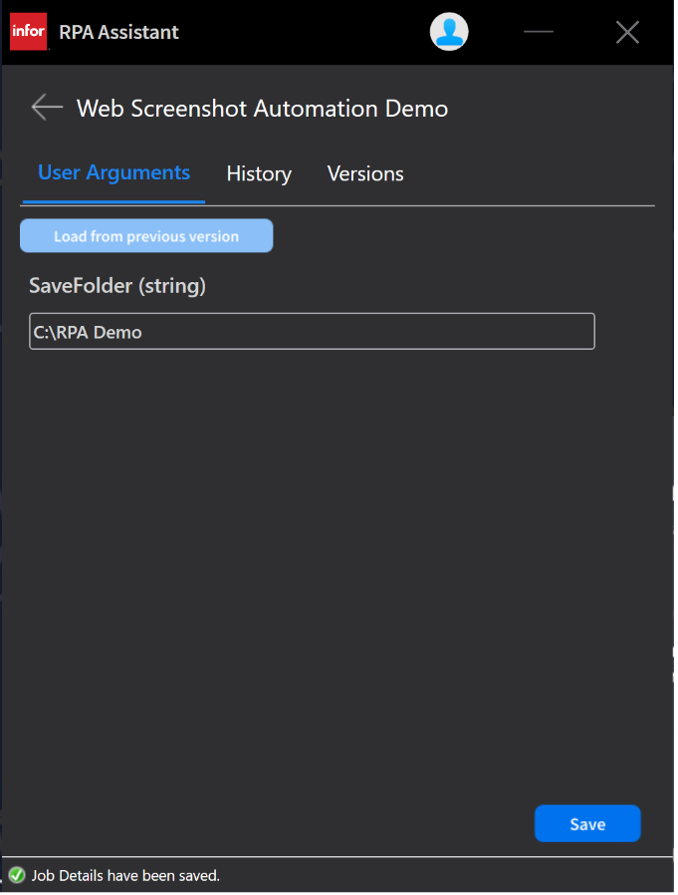Screen dimensions: 678x895
Task: Save the job details
Action: tap(587, 824)
